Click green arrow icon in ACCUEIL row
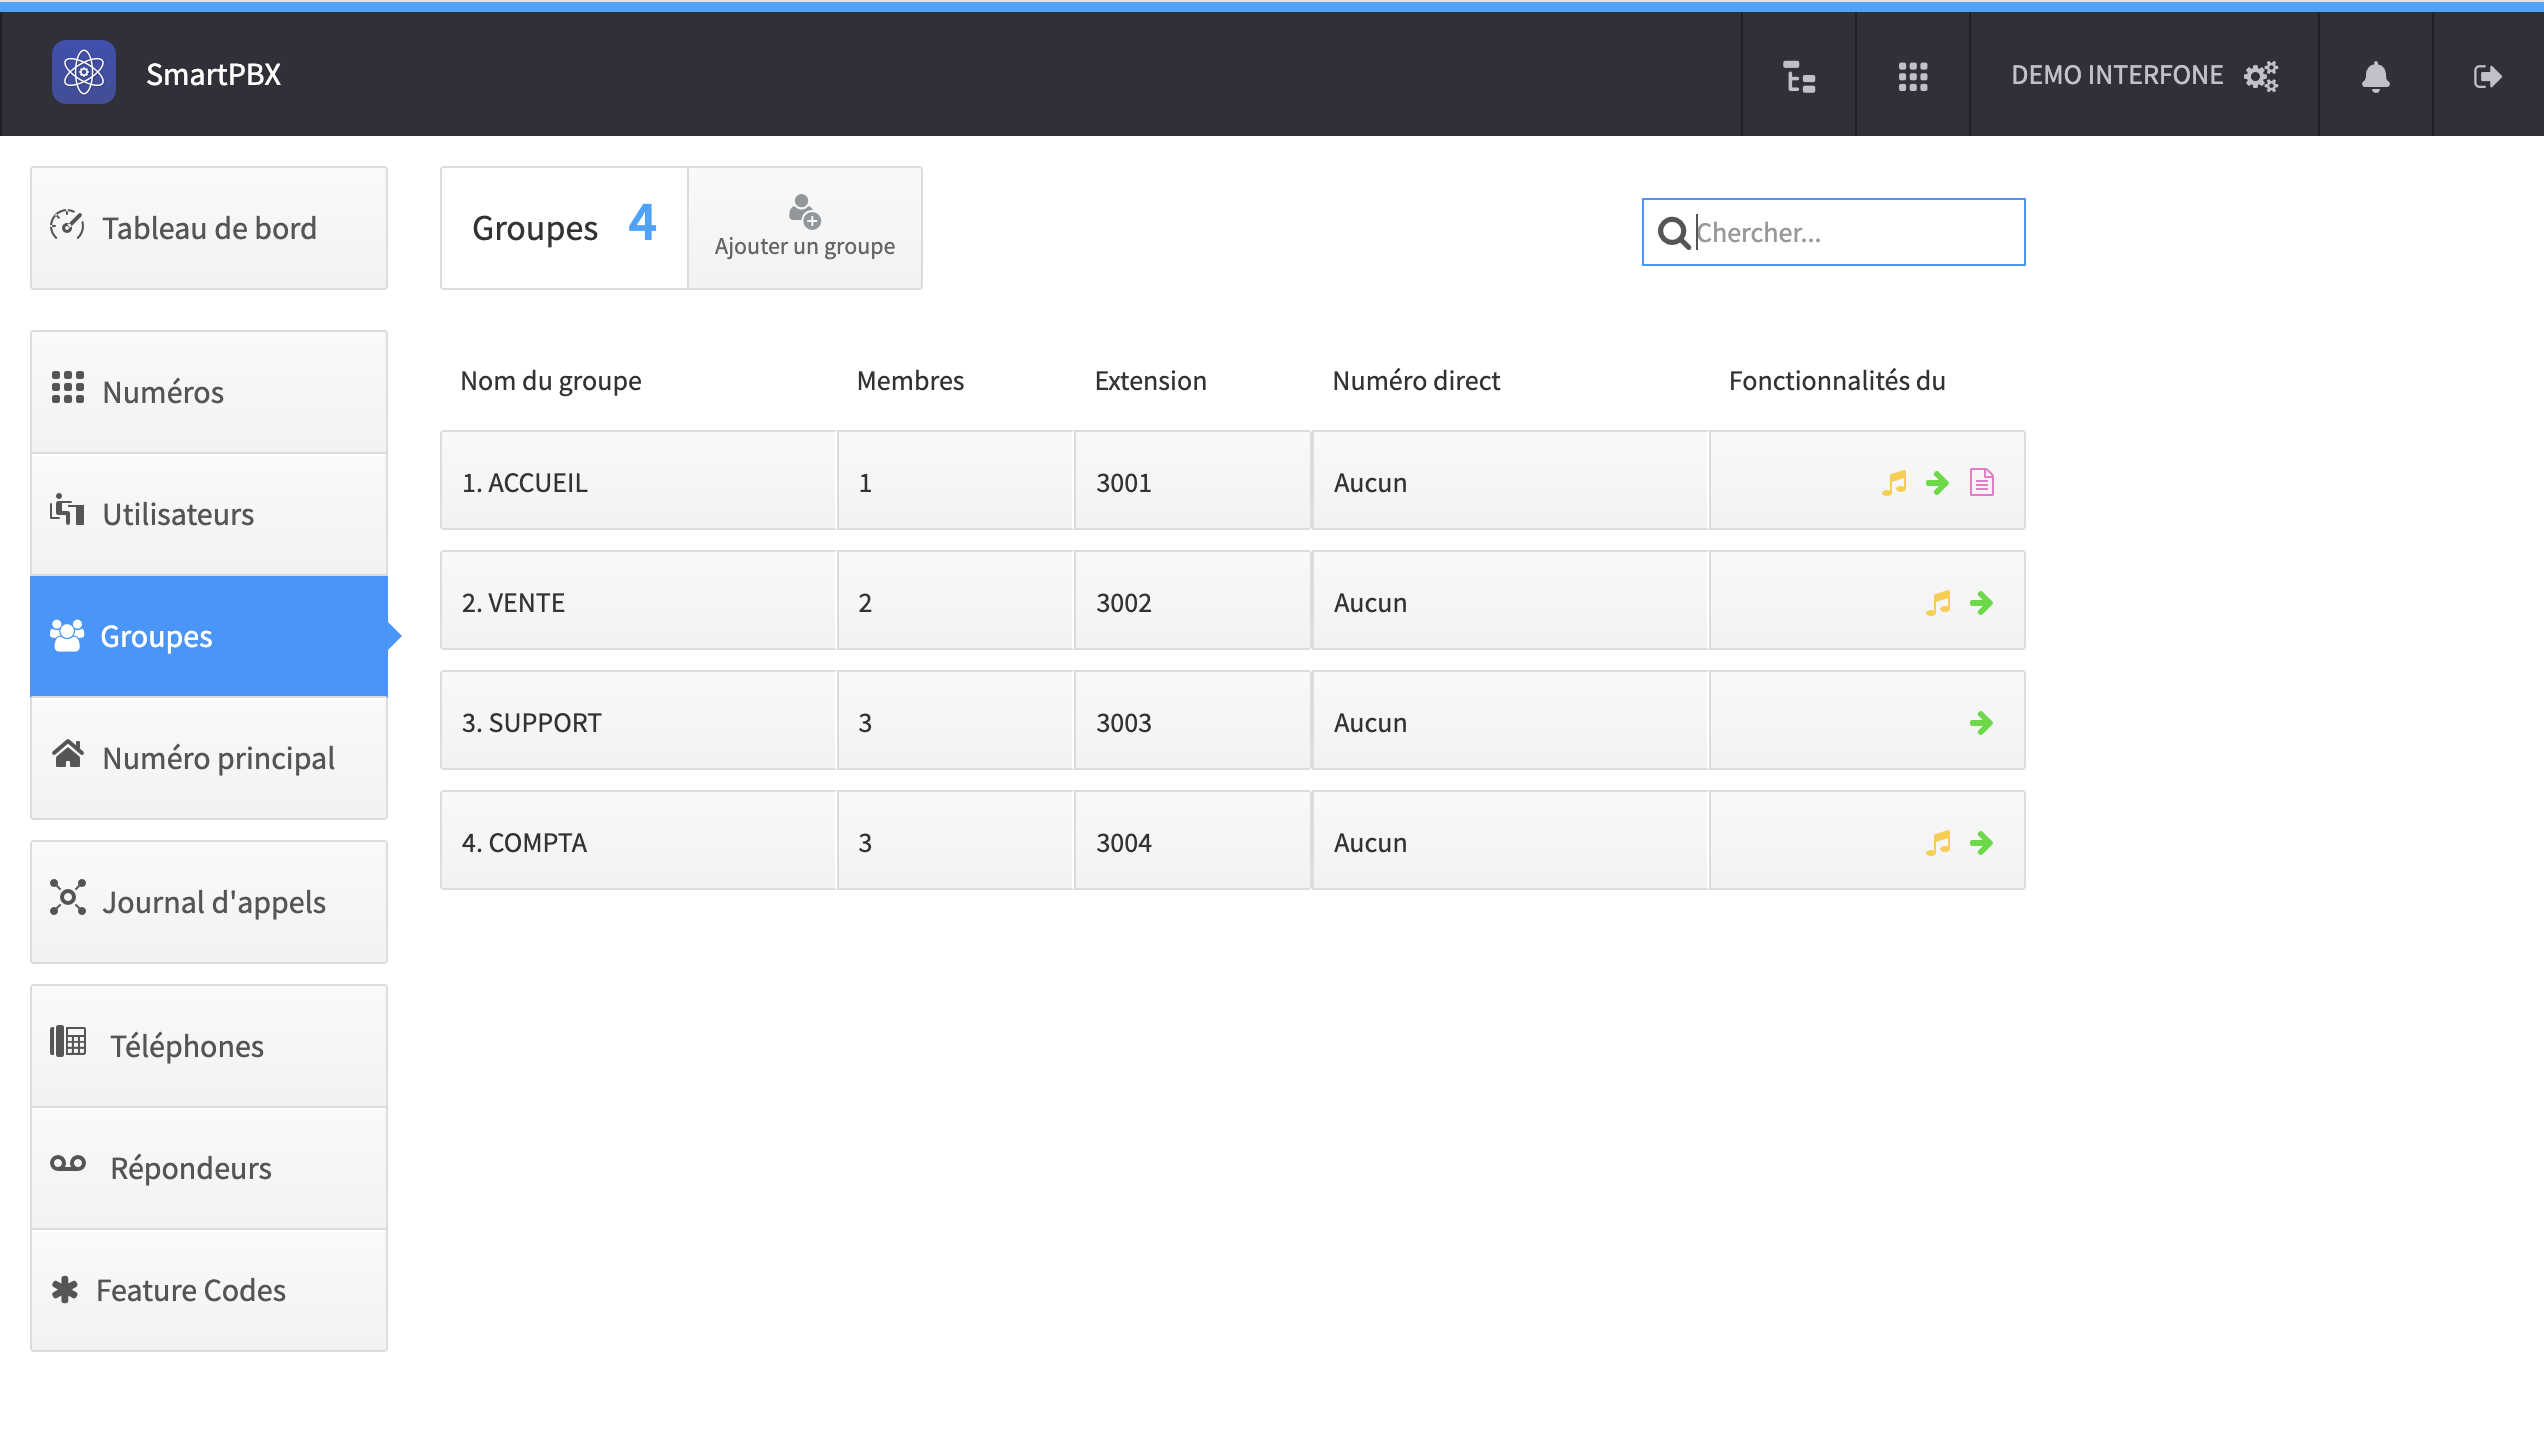2544x1446 pixels. tap(1937, 483)
